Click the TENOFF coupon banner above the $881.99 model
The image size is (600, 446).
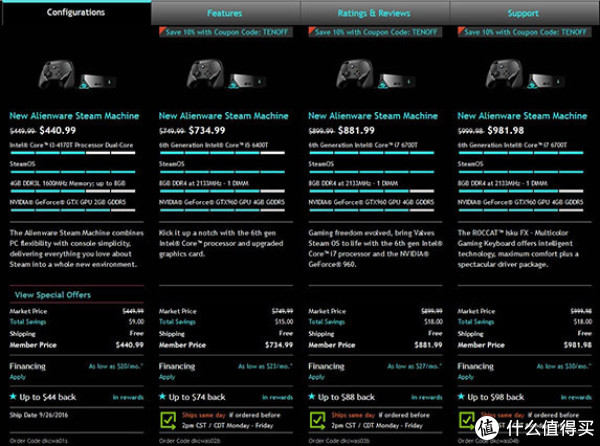[x=375, y=32]
